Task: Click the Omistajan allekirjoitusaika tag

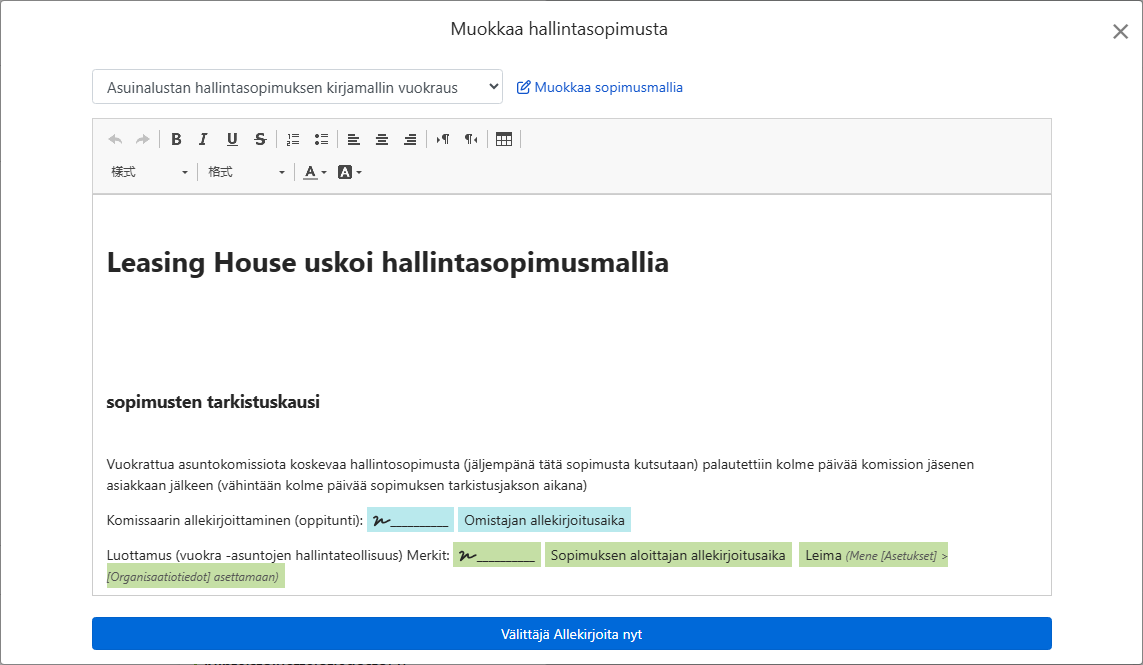Action: coord(545,520)
